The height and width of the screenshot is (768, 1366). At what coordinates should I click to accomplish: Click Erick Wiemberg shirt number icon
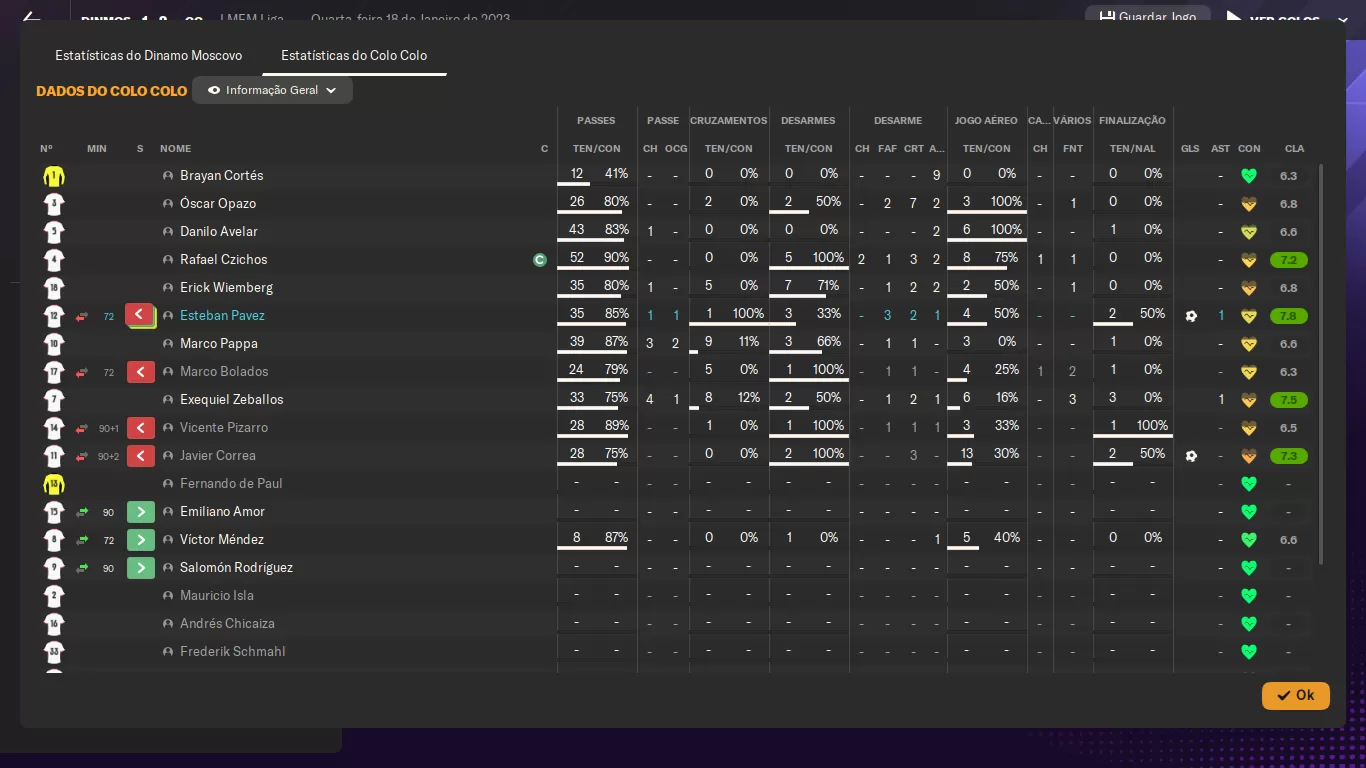click(x=54, y=288)
